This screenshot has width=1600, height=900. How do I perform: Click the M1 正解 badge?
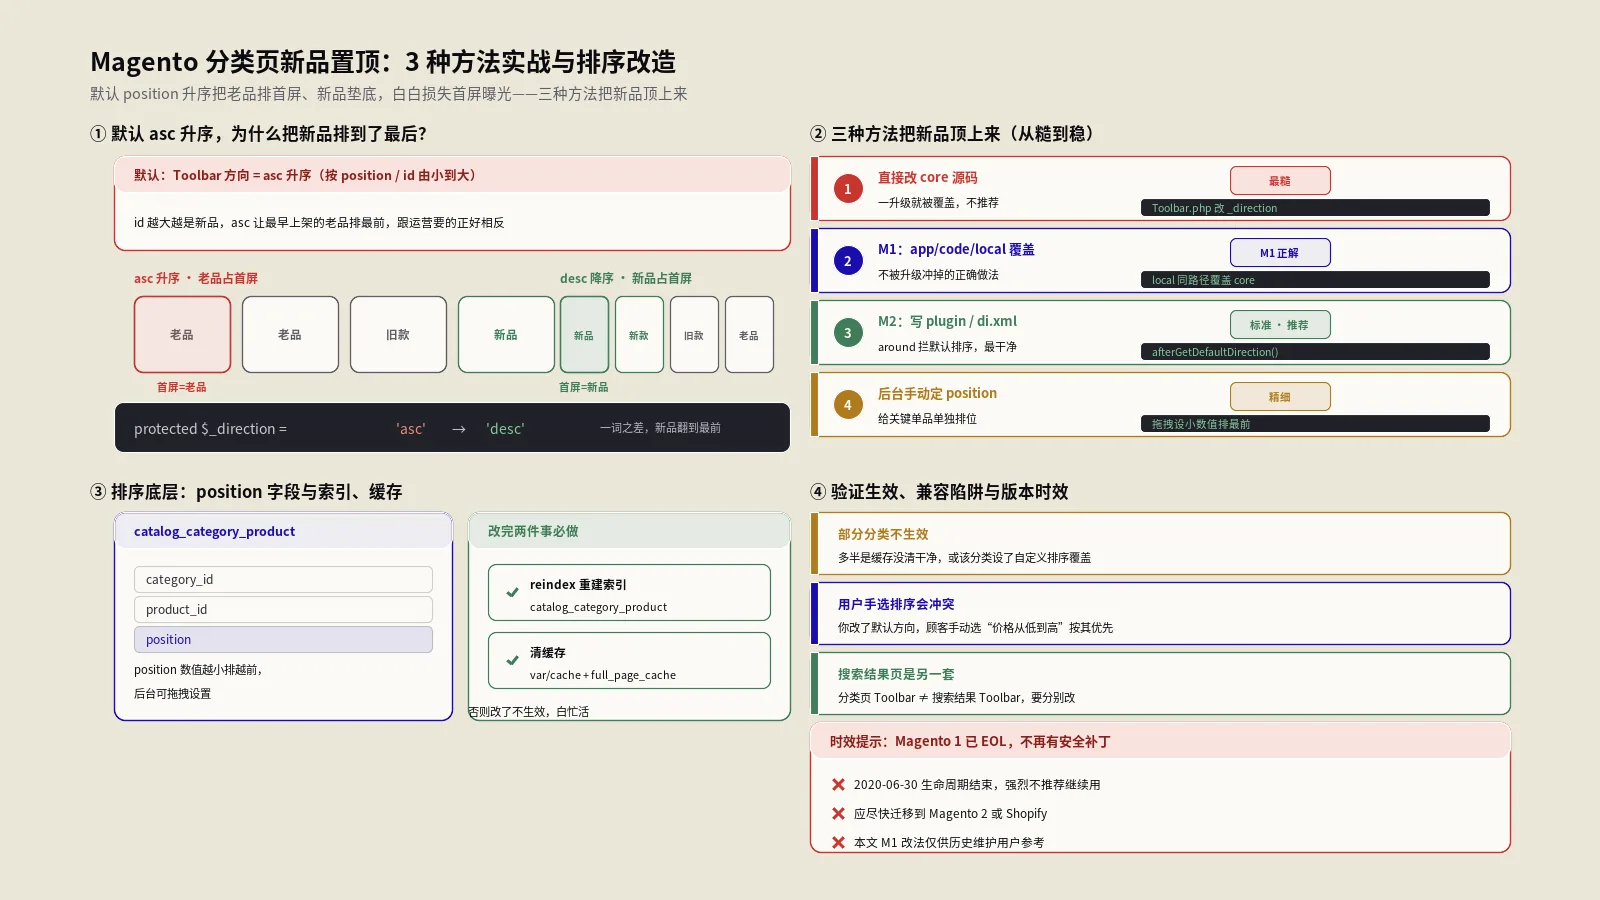coord(1280,253)
